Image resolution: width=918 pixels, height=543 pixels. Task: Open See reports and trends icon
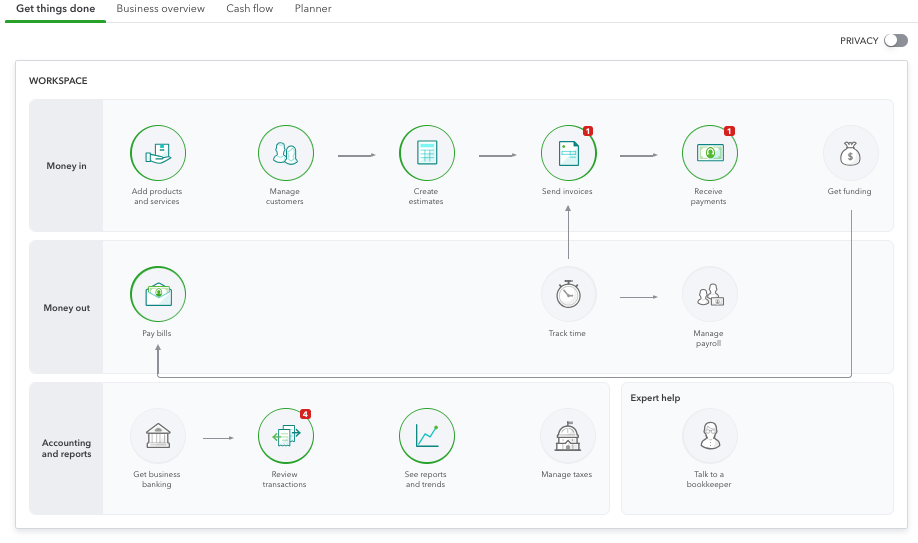[427, 436]
